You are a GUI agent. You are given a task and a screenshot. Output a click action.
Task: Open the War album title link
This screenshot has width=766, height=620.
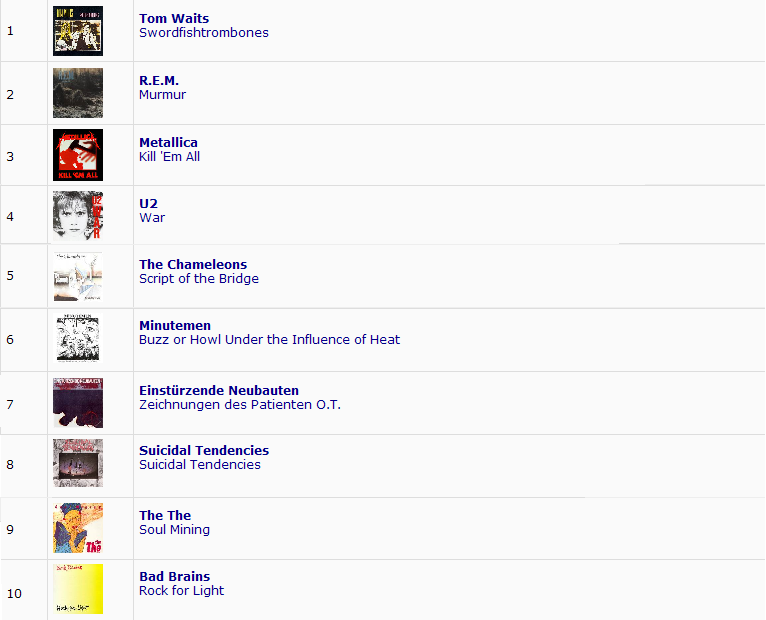tap(152, 218)
